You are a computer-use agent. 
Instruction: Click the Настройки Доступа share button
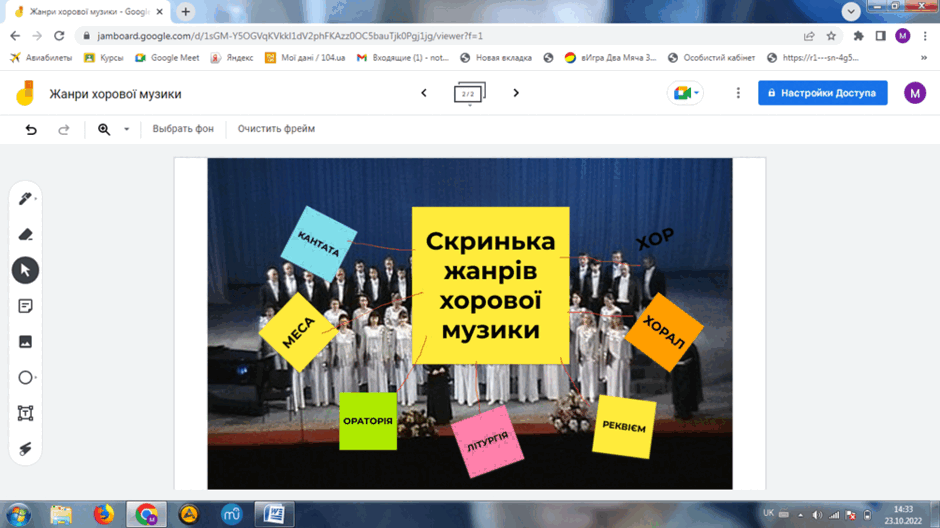(x=822, y=93)
